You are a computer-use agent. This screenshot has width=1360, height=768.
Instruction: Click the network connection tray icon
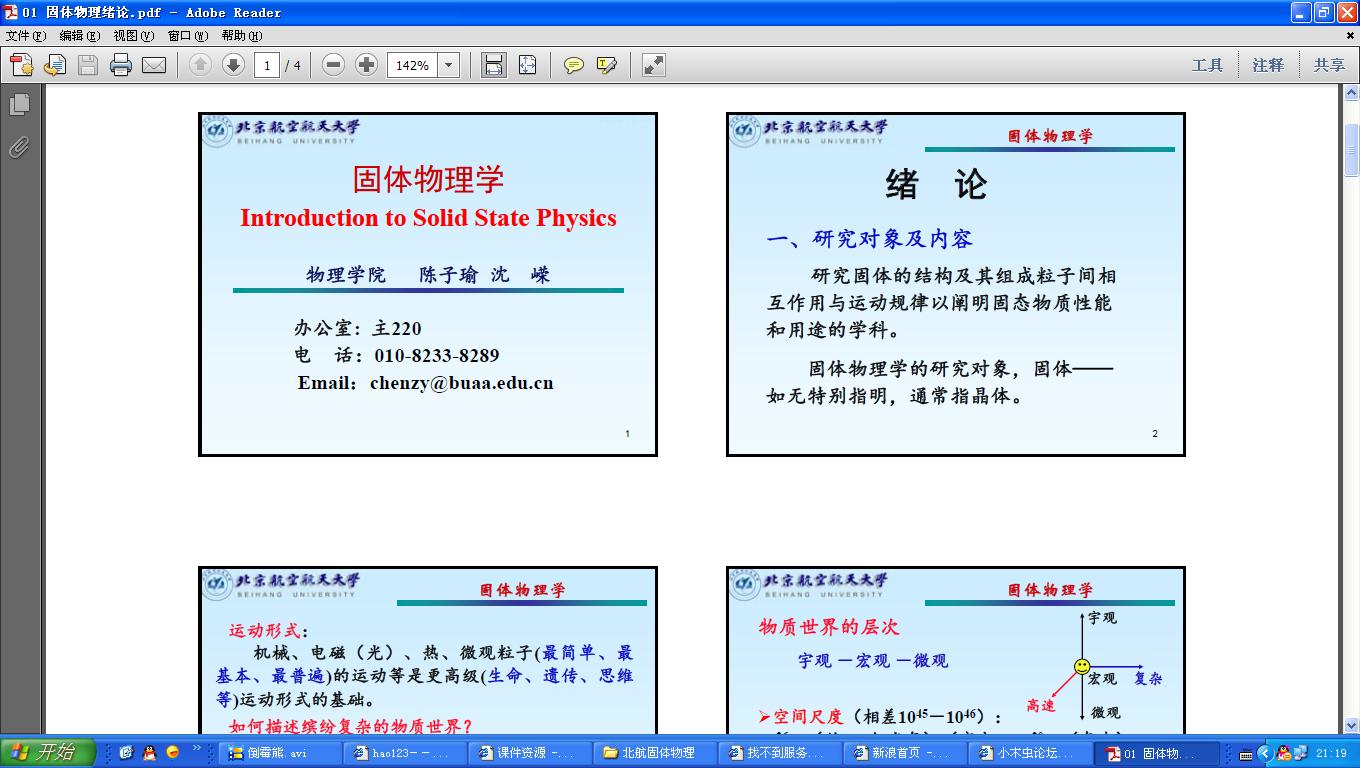click(1300, 753)
